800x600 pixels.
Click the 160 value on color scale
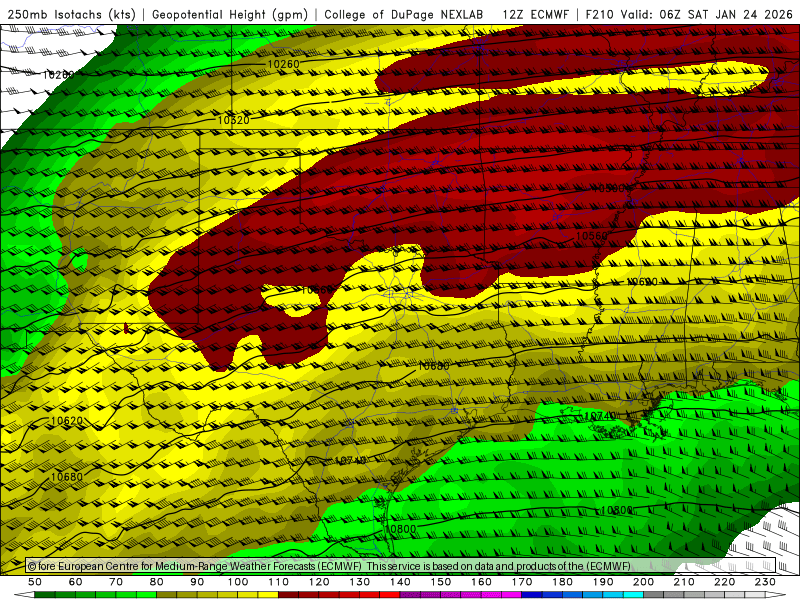[481, 582]
